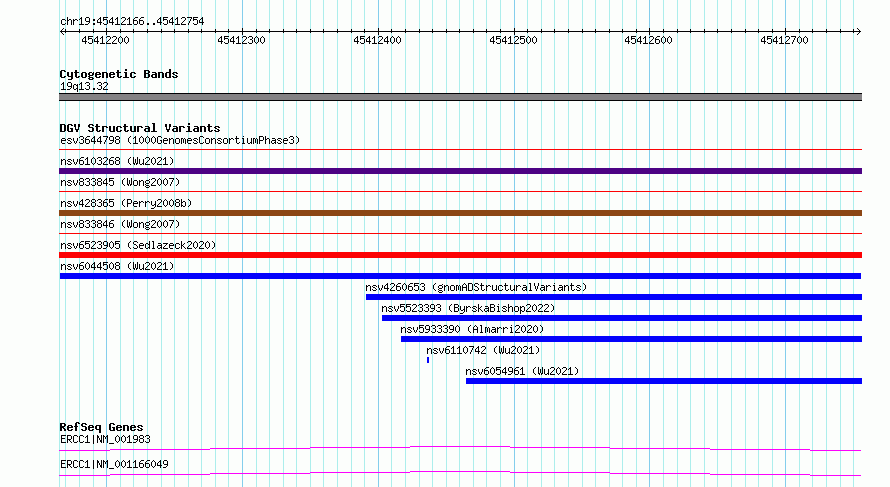
Task: Click the left arrow of the ruler
Action: pos(62,31)
